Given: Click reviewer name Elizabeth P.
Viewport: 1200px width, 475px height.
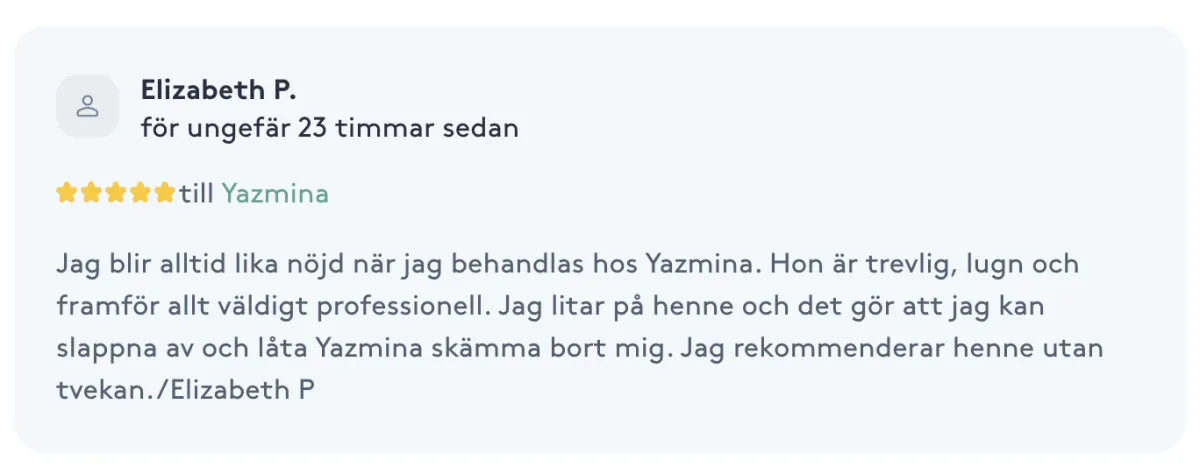Looking at the screenshot, I should coord(218,90).
